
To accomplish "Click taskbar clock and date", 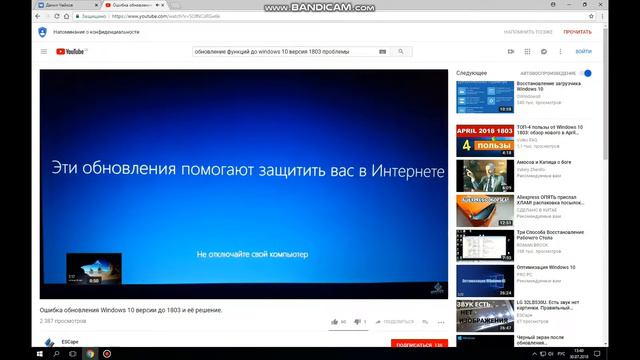I will (579, 354).
